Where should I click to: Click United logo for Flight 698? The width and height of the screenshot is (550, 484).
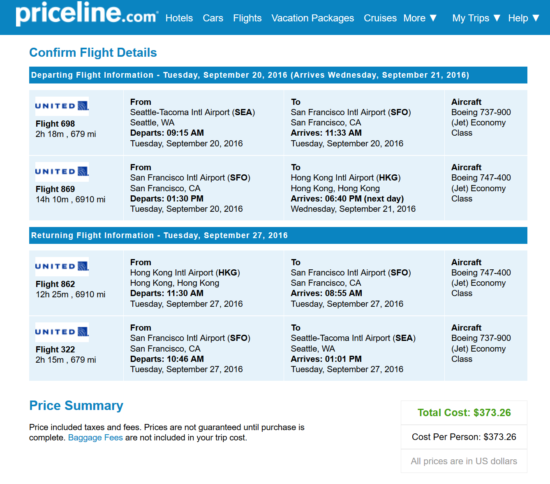point(62,106)
